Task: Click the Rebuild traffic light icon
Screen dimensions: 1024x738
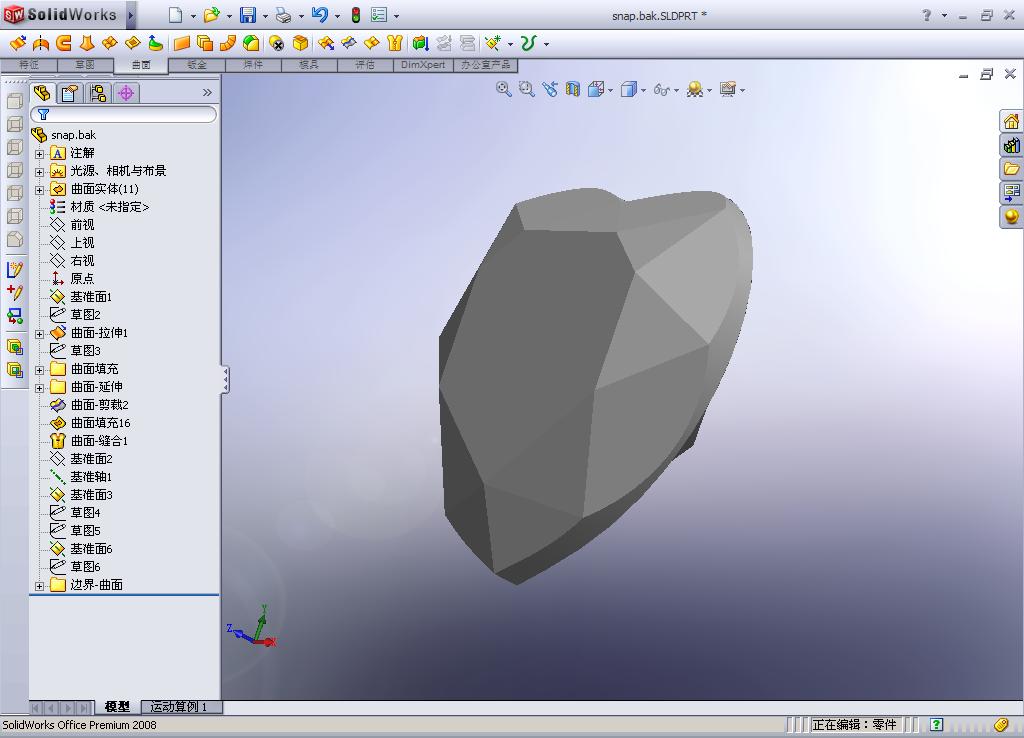Action: pos(356,15)
